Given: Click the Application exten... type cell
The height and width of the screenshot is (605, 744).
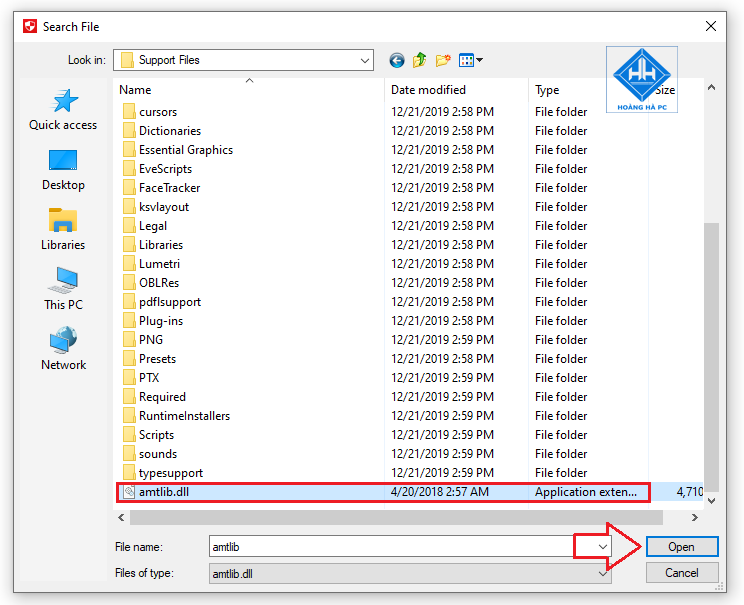Looking at the screenshot, I should [x=586, y=492].
